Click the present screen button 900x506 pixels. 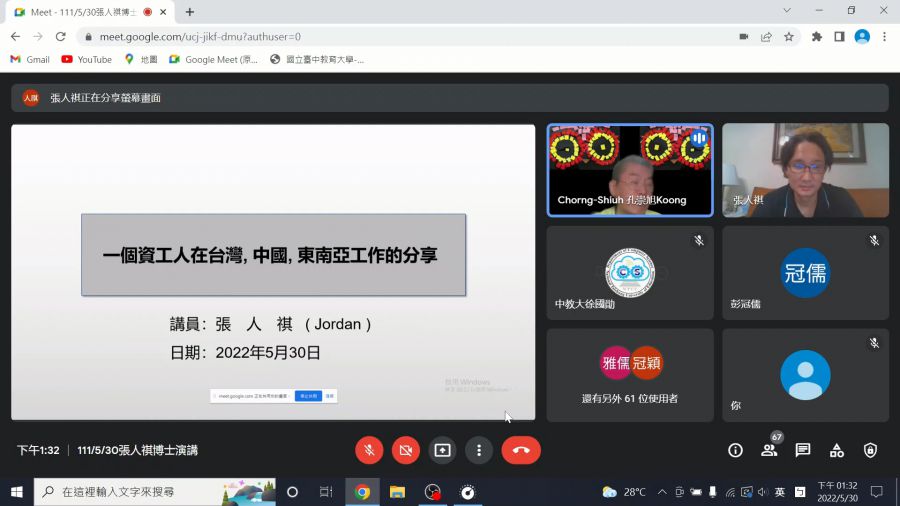(x=442, y=450)
